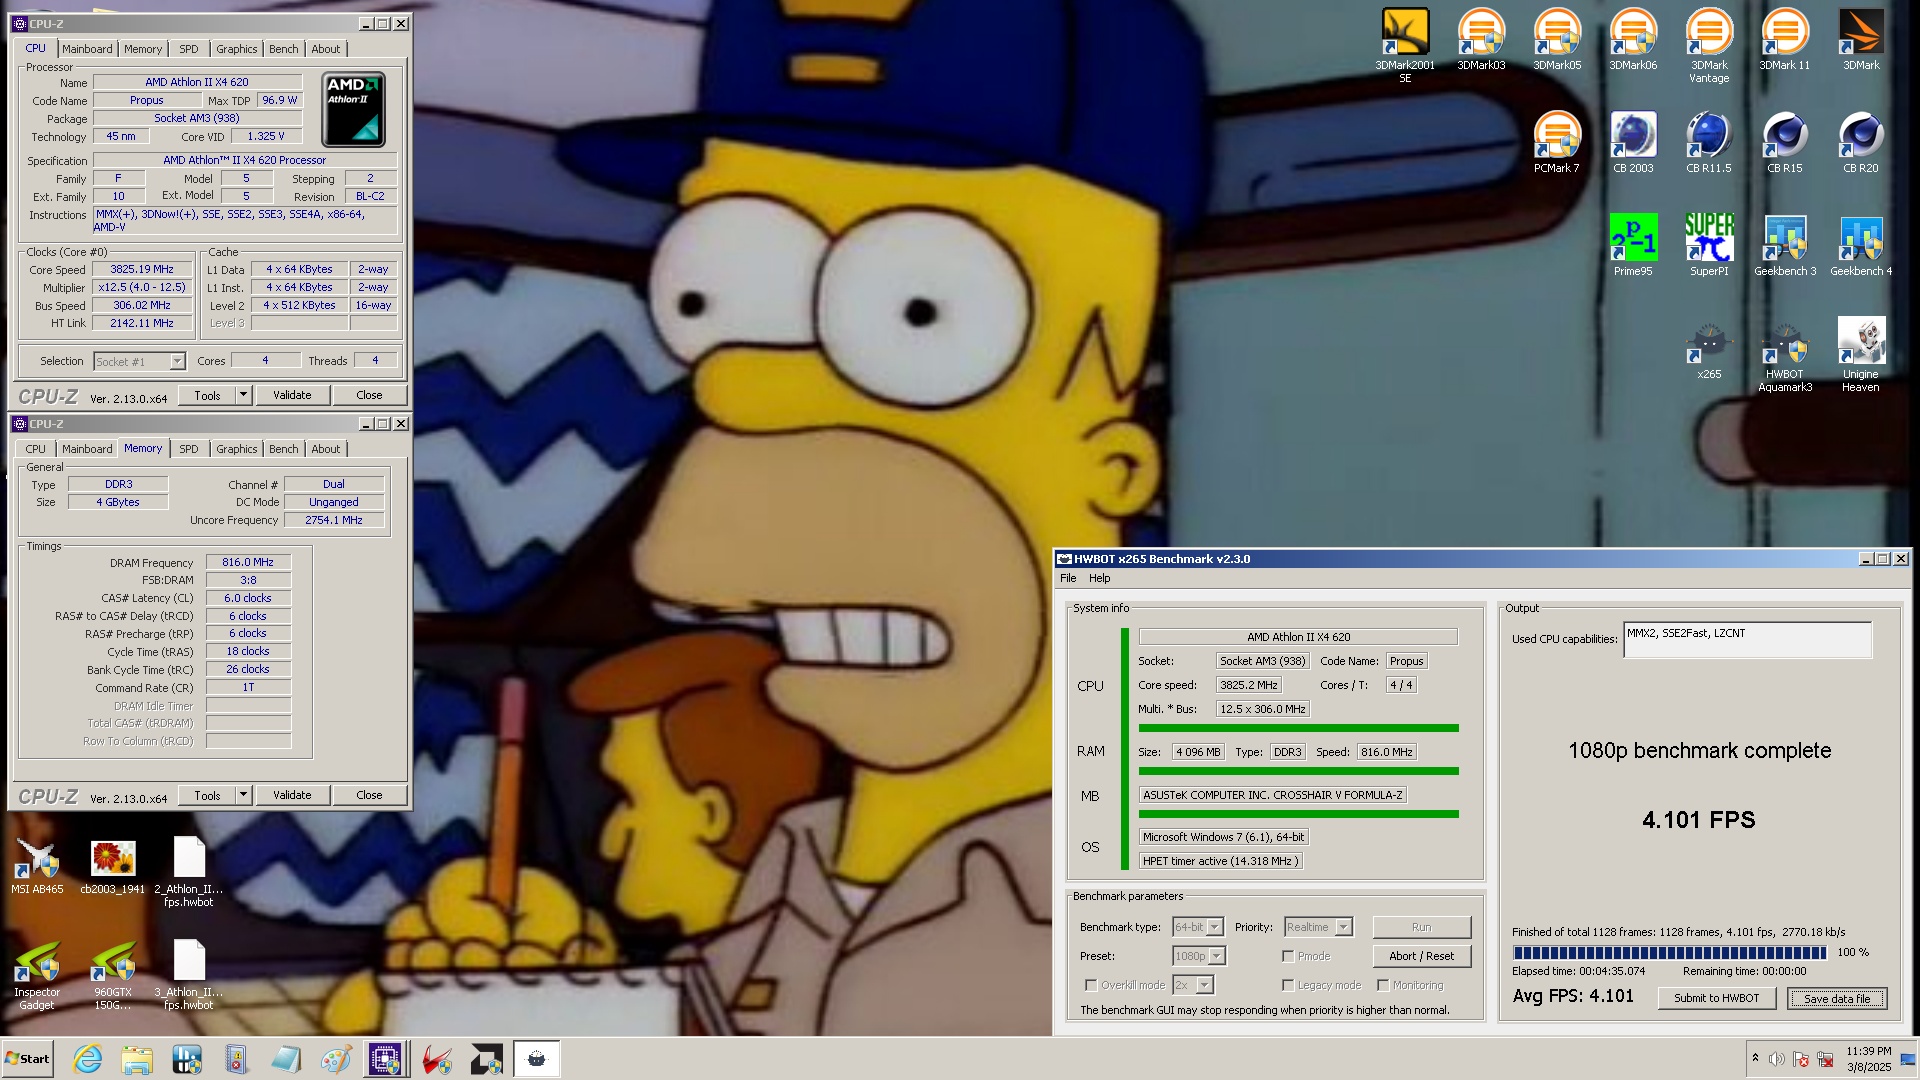The height and width of the screenshot is (1080, 1920).
Task: Launch the PCMark 7 desktop icon
Action: pyautogui.click(x=1557, y=143)
